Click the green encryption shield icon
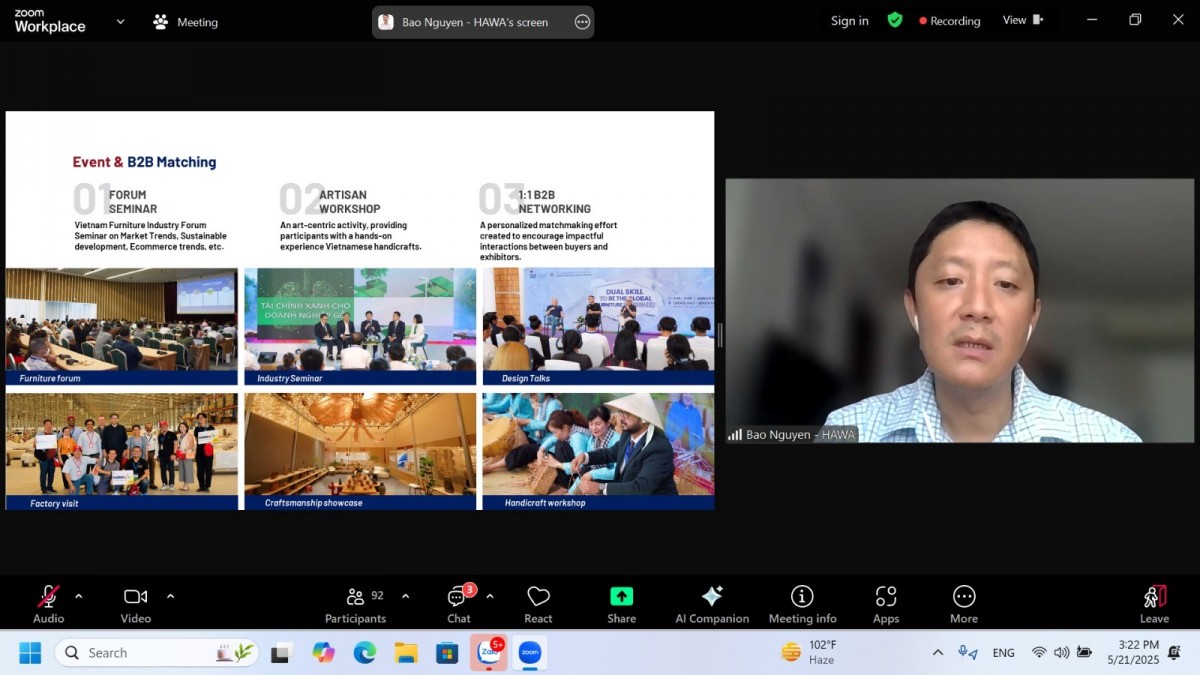This screenshot has width=1200, height=675. click(x=895, y=20)
